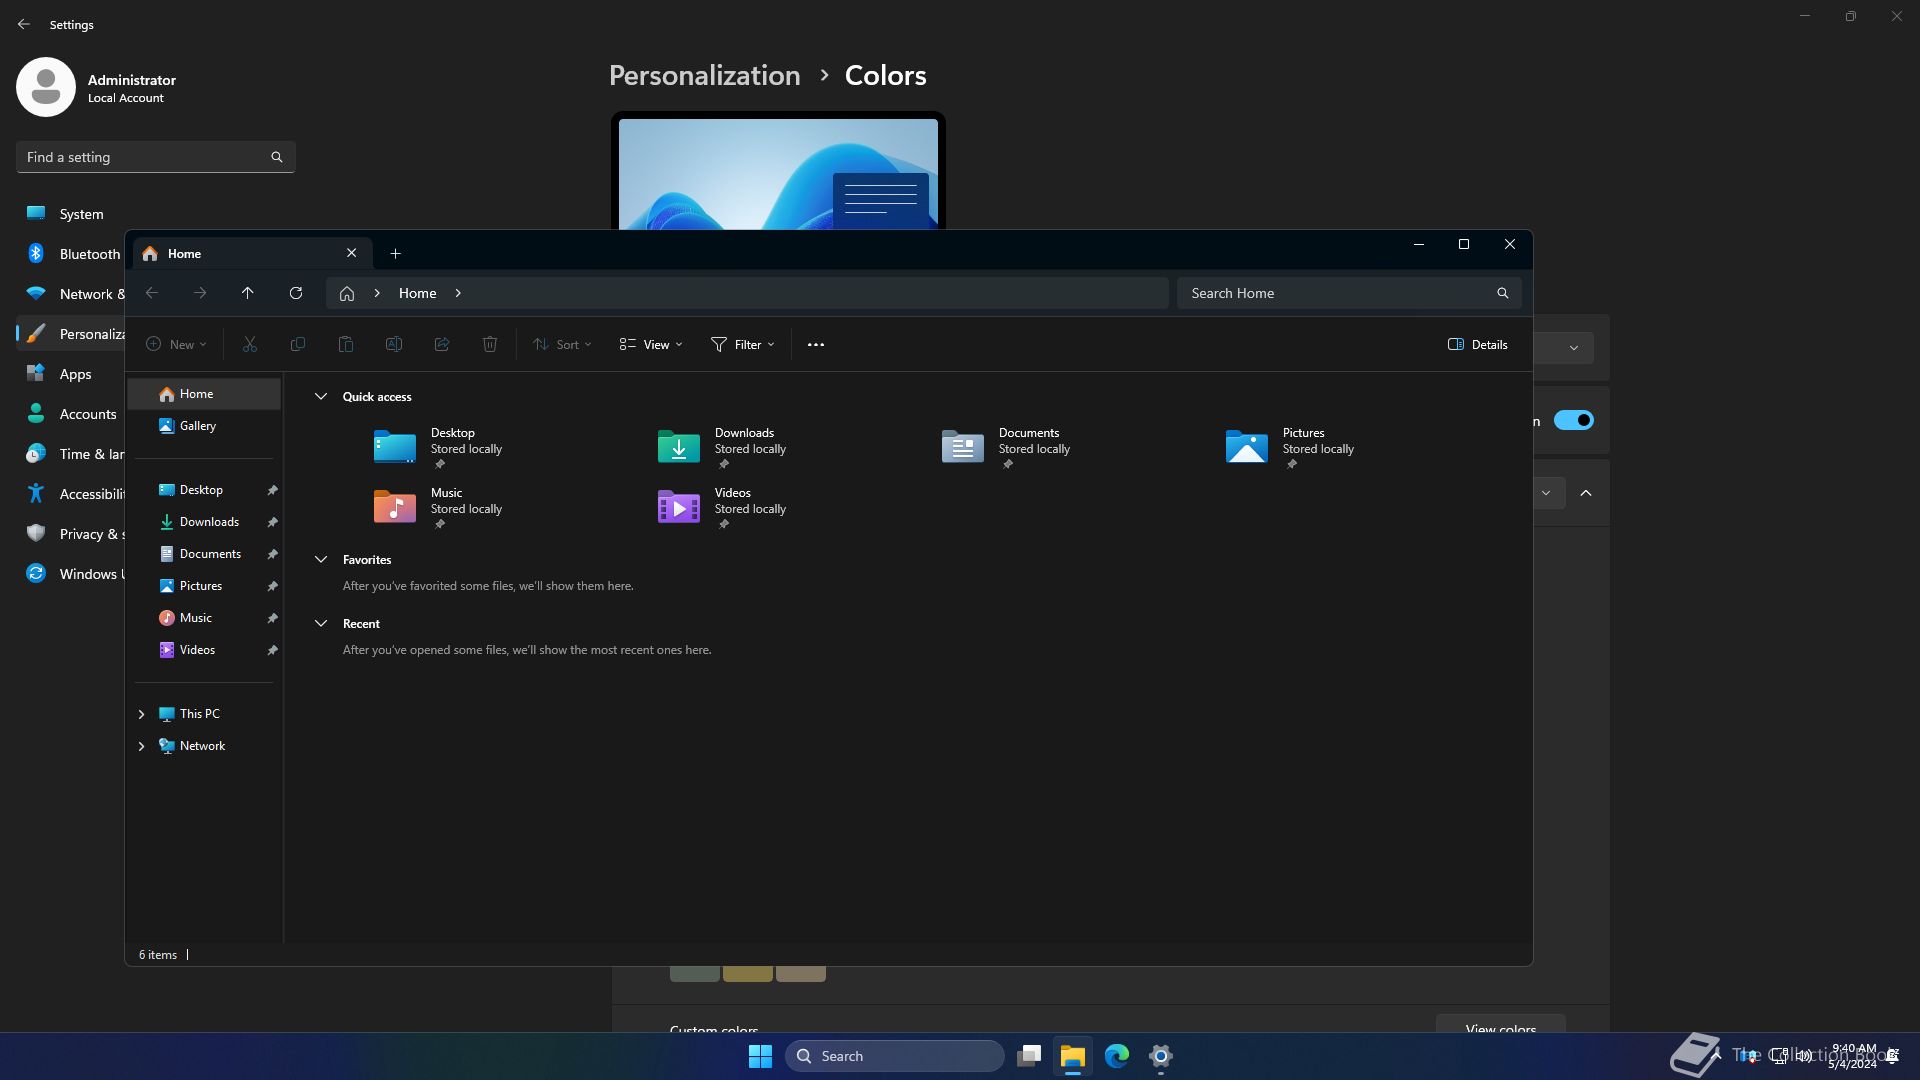Click the Microsoft Edge taskbar icon
Image resolution: width=1920 pixels, height=1080 pixels.
tap(1116, 1056)
